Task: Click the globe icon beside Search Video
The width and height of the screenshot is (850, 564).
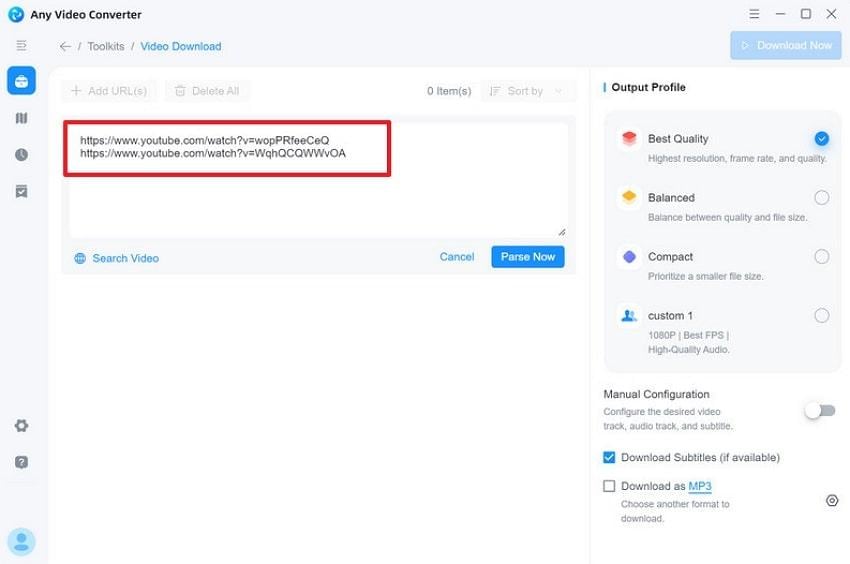Action: point(80,258)
